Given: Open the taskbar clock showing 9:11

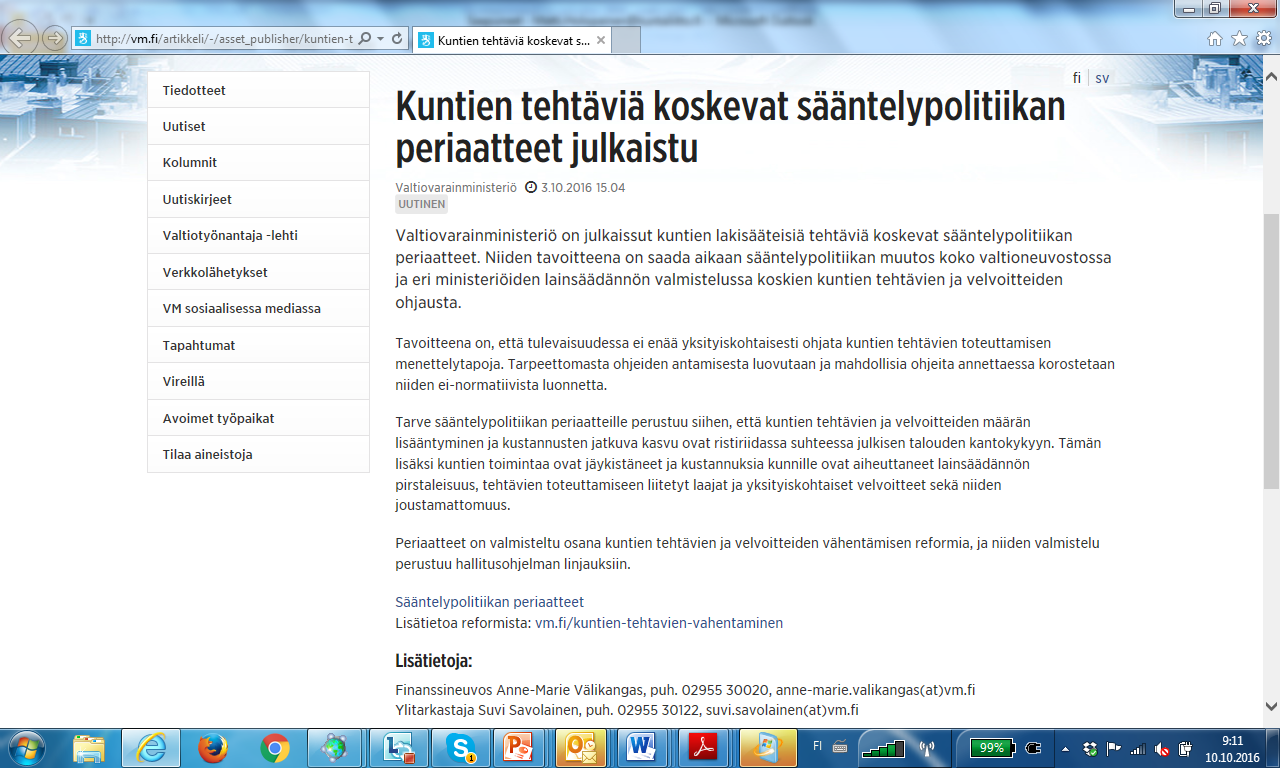Looking at the screenshot, I should click(1231, 748).
